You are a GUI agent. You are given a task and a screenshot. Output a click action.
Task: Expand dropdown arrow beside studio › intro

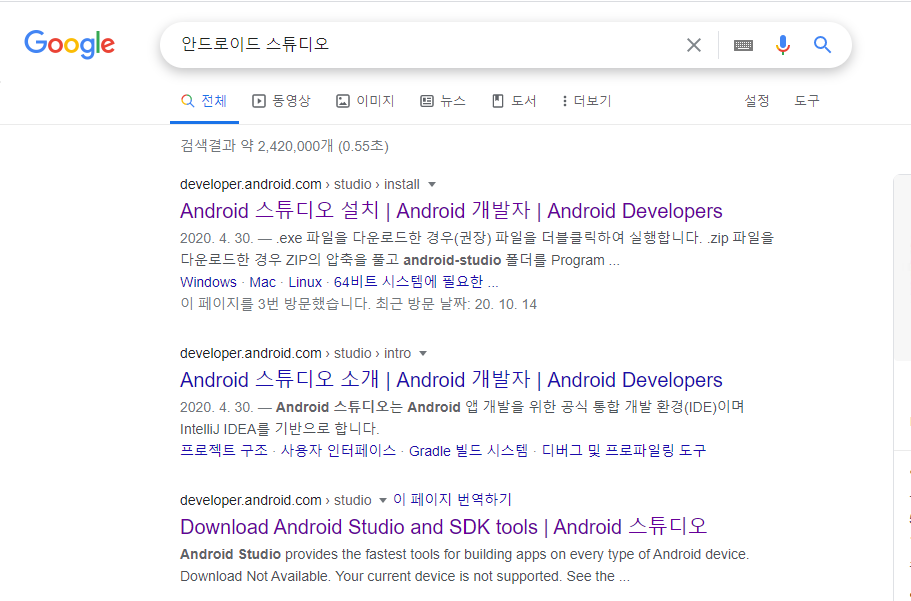click(x=423, y=354)
